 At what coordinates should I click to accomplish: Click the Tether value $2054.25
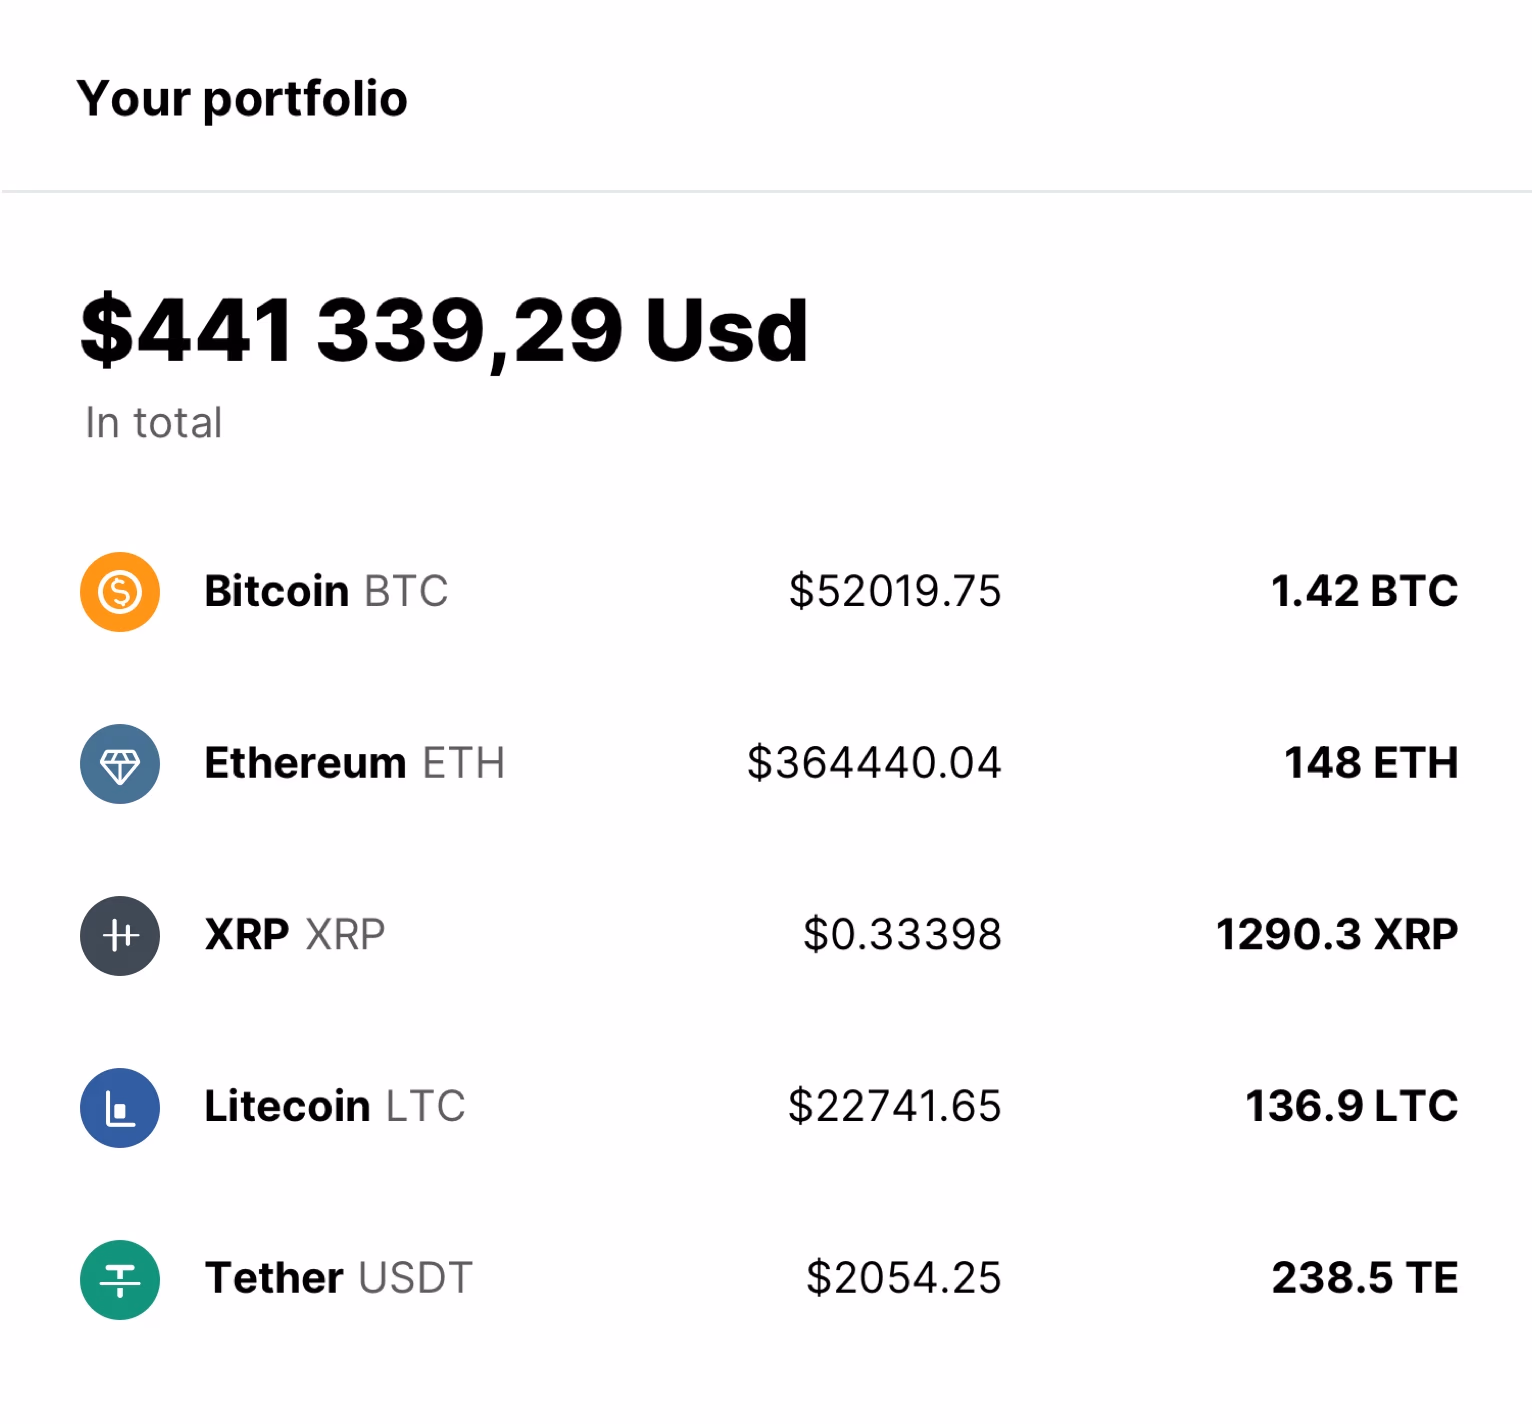(x=904, y=1278)
